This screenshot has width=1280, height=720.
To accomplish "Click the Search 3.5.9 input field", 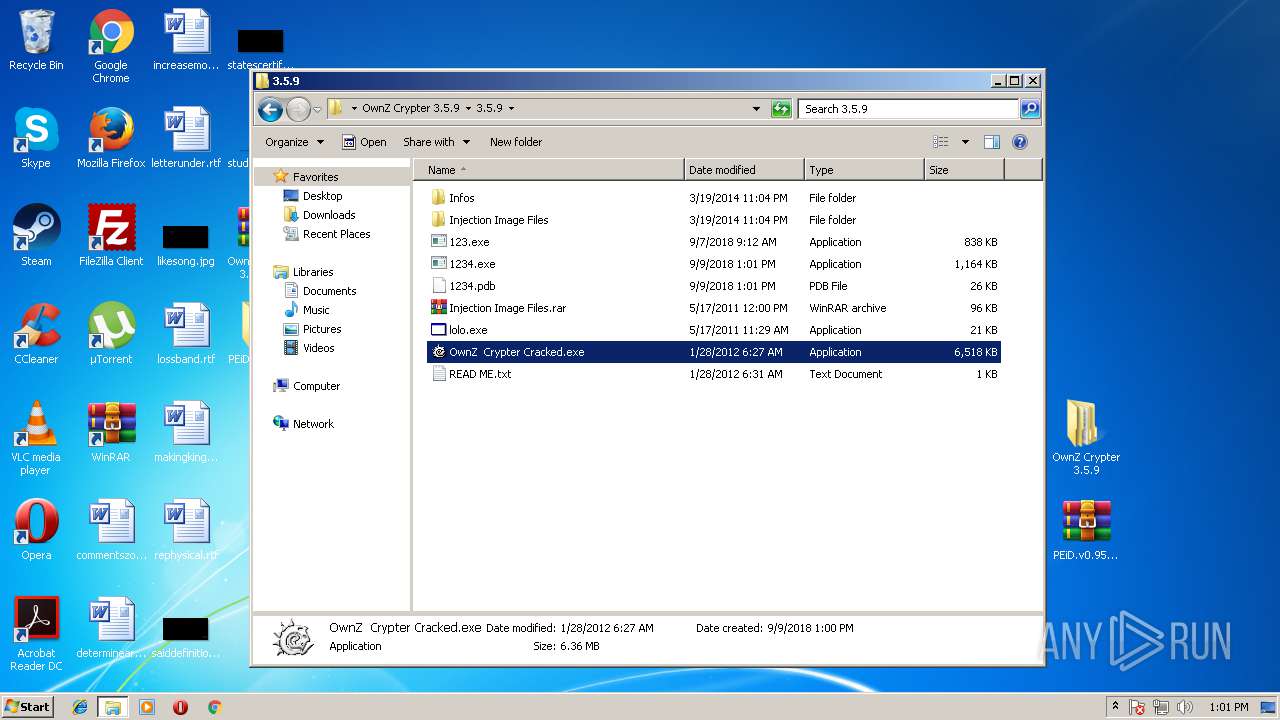I will [908, 109].
